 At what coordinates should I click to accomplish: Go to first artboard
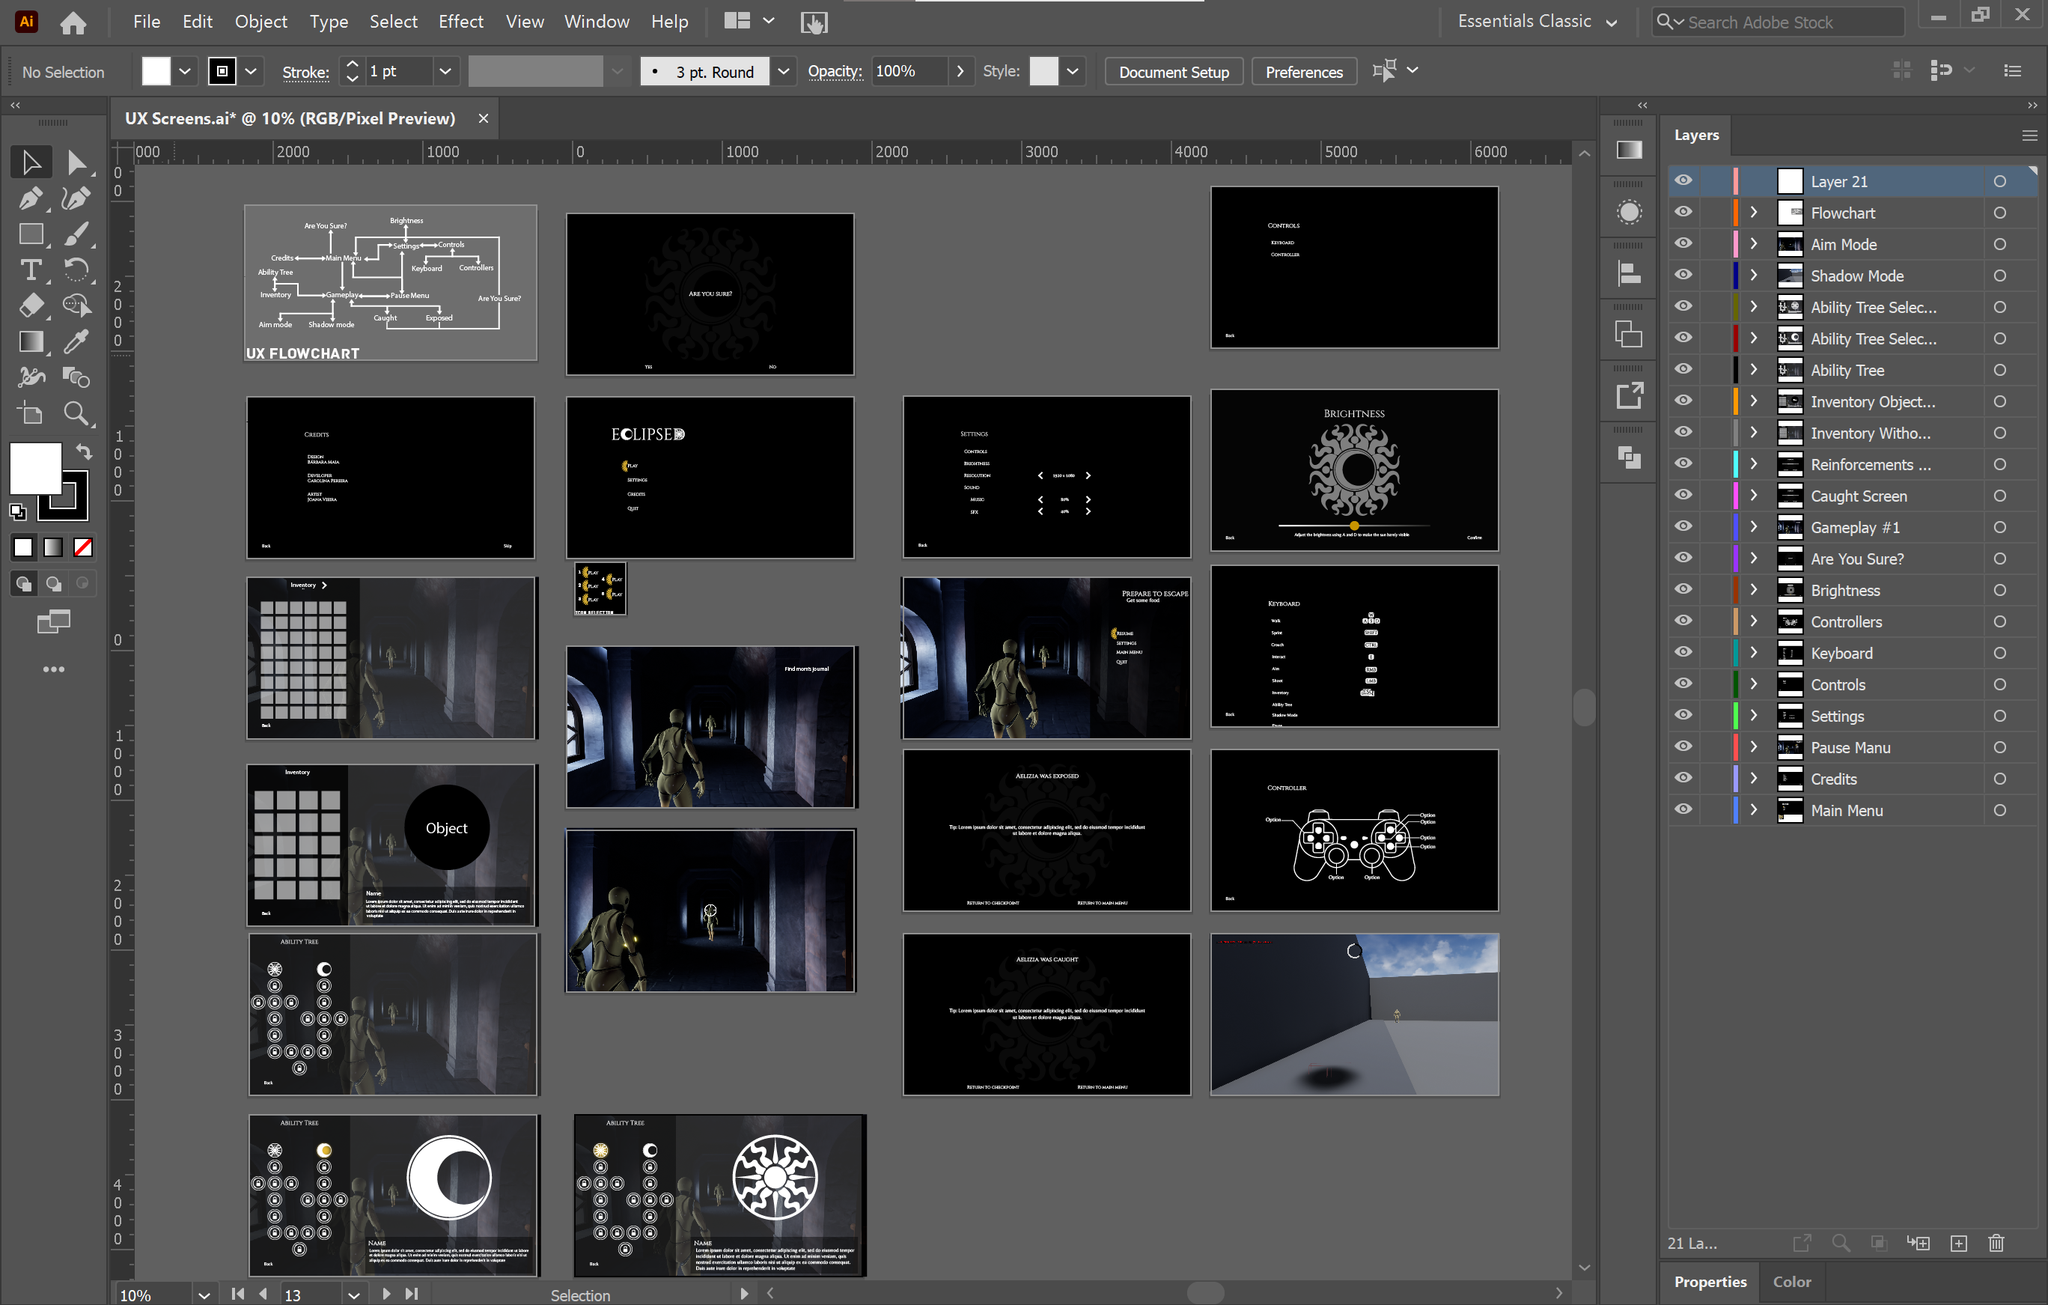point(238,1294)
